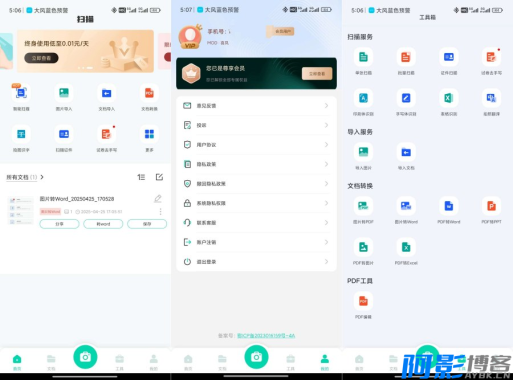The width and height of the screenshot is (513, 380).
Task: Open batch scan (批量扫描) in toolbox
Action: click(x=406, y=57)
